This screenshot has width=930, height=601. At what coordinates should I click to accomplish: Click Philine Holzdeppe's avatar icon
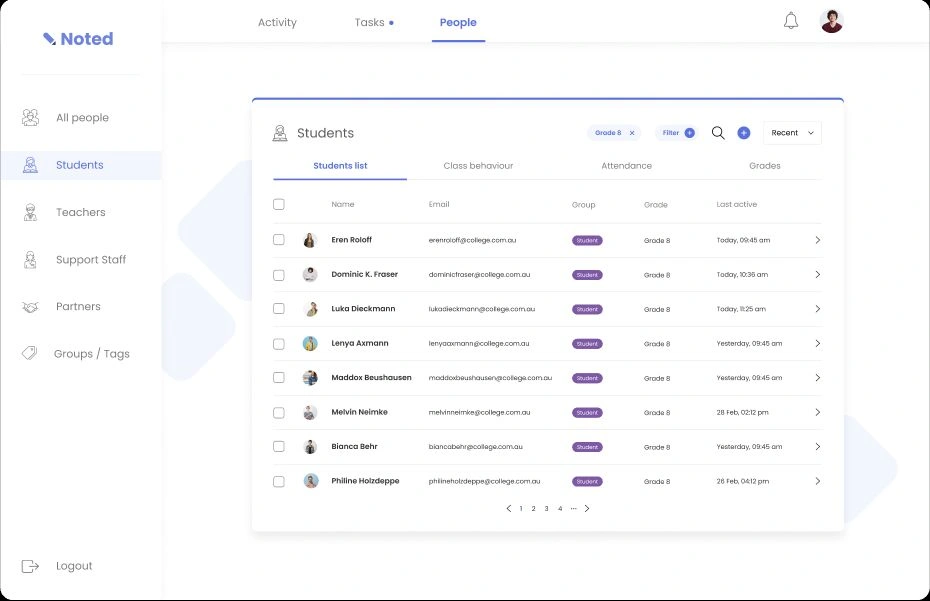[311, 481]
